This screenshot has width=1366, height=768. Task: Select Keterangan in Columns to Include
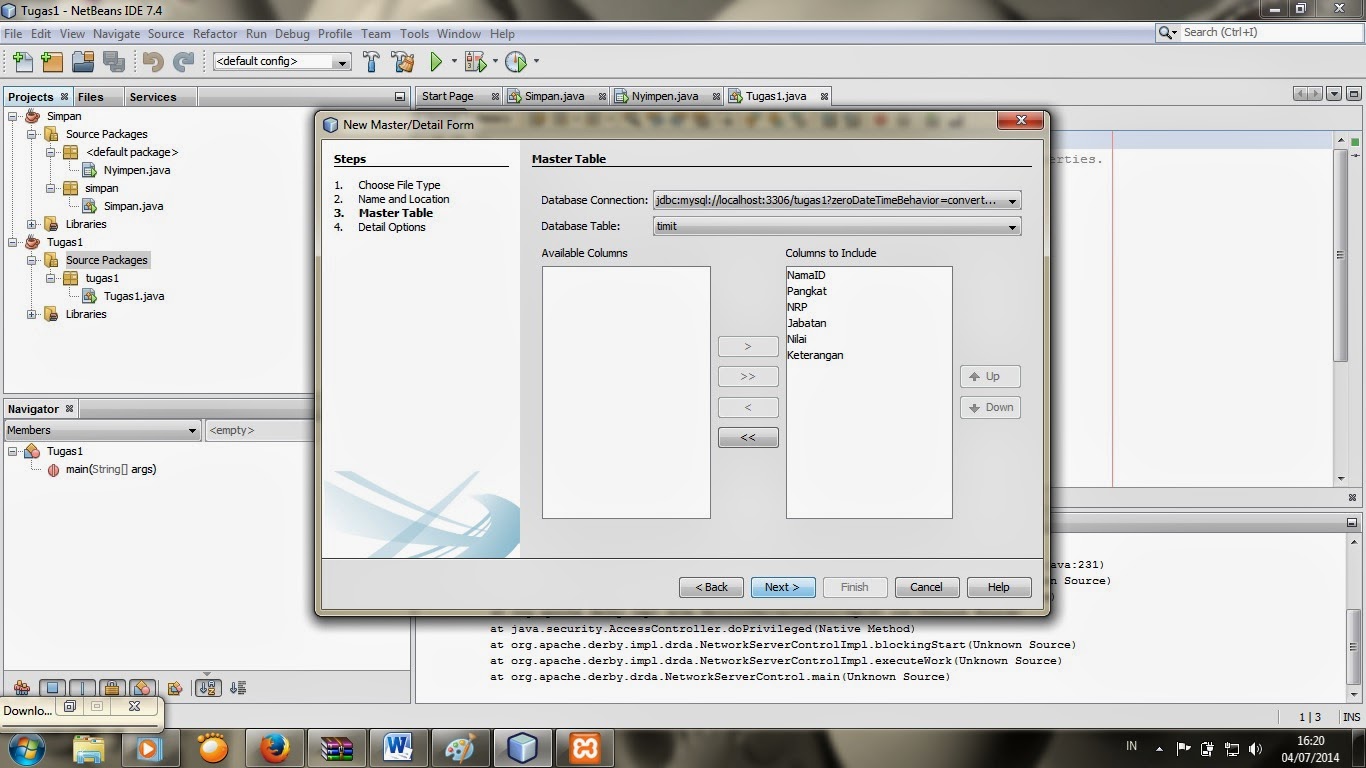815,355
